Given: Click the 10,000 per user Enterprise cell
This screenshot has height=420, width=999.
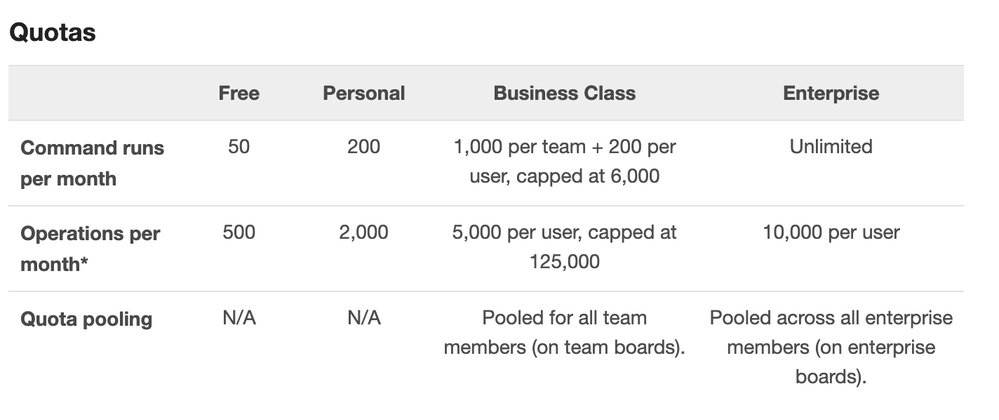Looking at the screenshot, I should tap(831, 232).
